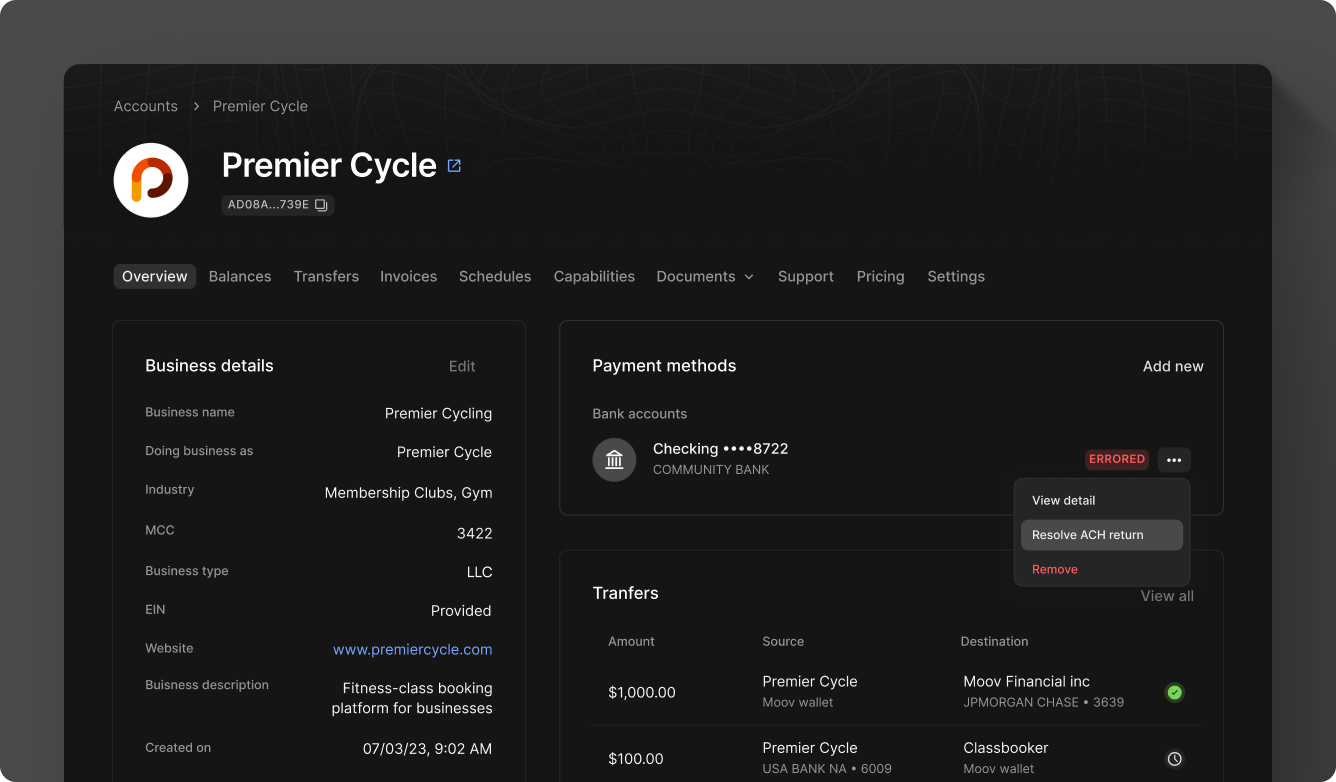The width and height of the screenshot is (1336, 782).
Task: Click View all transfers
Action: point(1167,596)
